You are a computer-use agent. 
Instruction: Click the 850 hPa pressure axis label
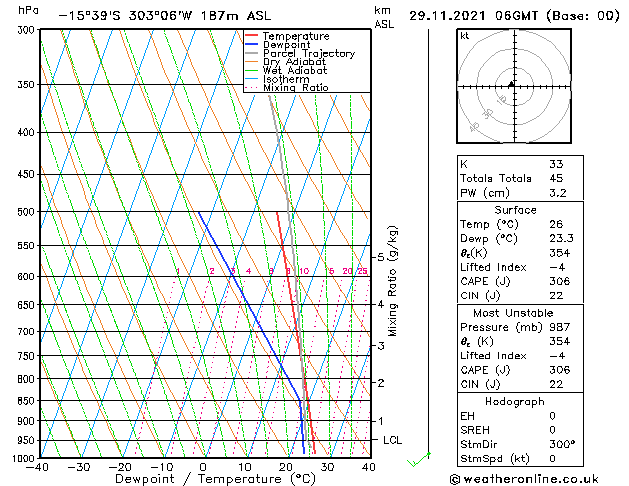(26, 401)
